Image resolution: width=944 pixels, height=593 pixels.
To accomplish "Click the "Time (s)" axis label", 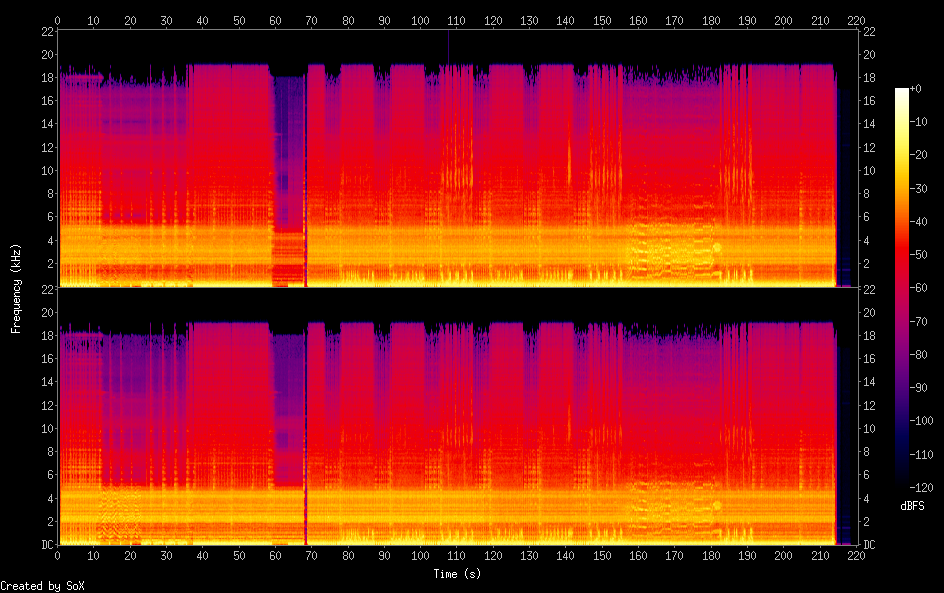I will click(458, 574).
